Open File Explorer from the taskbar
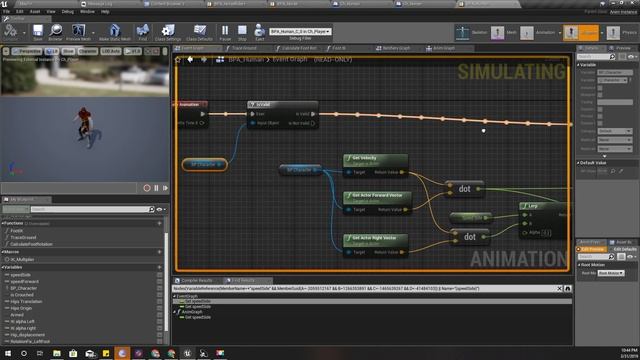640x360 pixels. pyautogui.click(x=57, y=353)
